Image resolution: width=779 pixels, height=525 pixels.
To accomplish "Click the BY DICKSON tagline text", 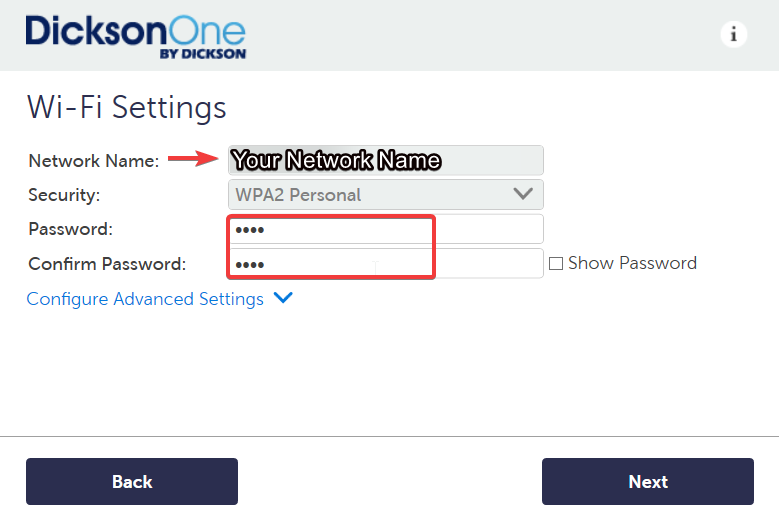I will (202, 54).
